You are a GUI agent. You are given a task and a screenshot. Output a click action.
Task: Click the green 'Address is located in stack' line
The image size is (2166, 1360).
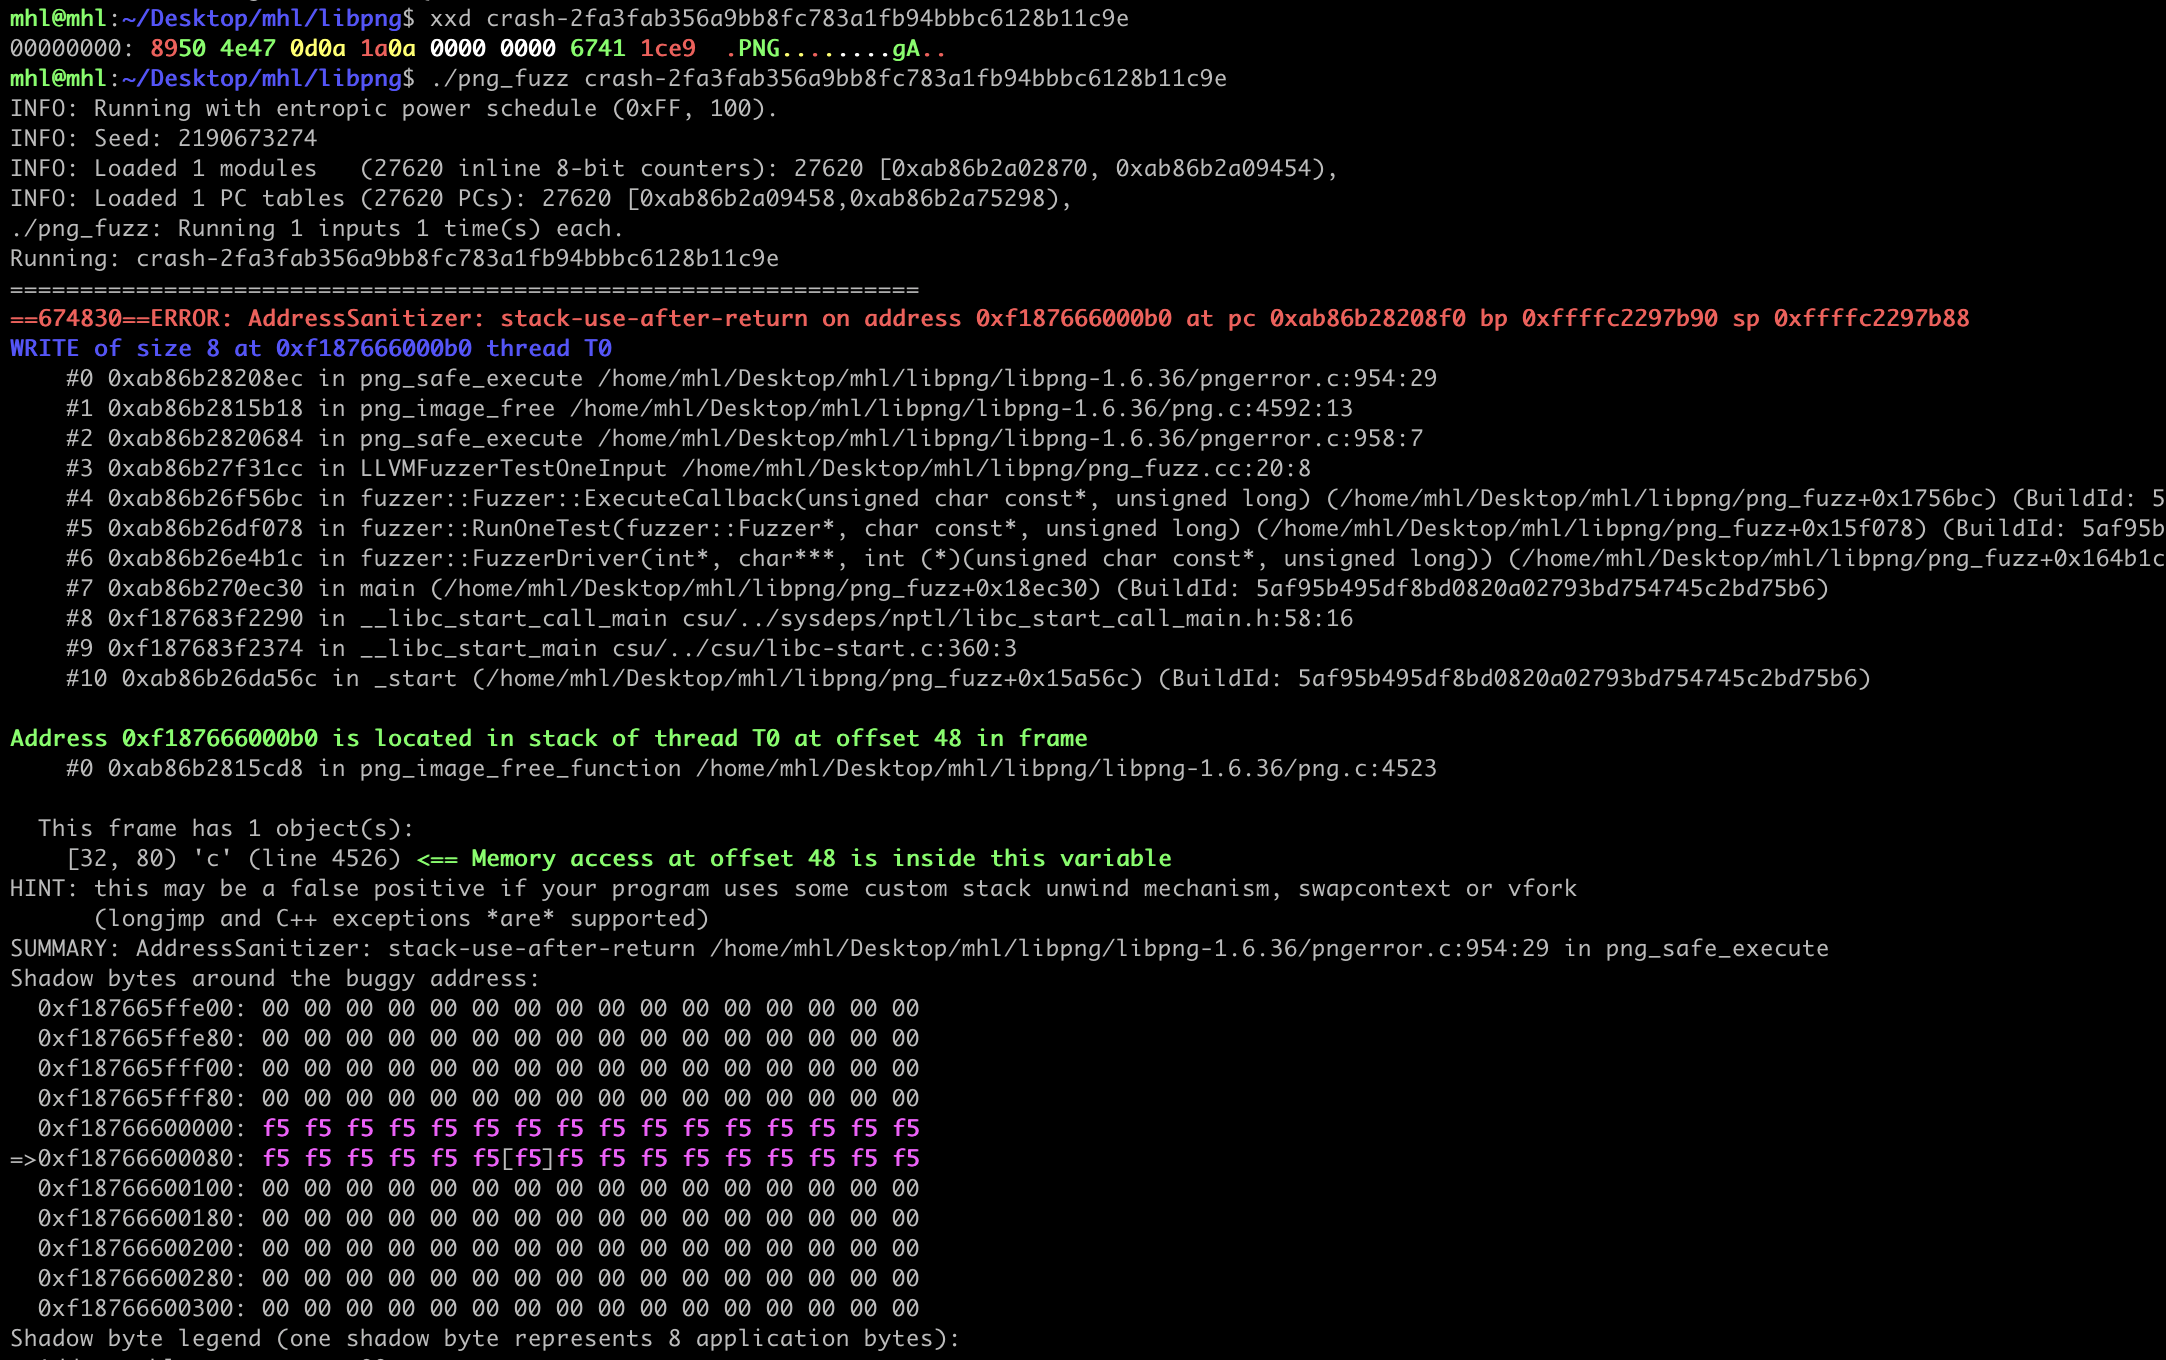click(x=548, y=738)
